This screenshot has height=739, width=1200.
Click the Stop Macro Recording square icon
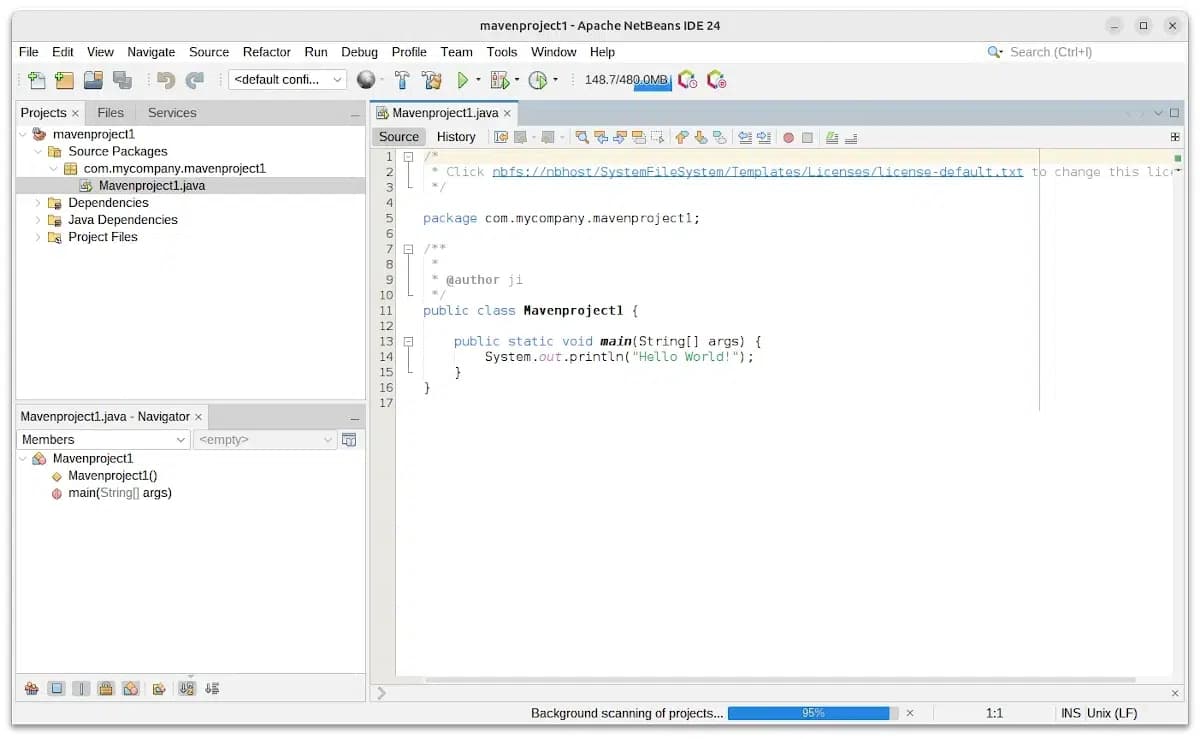pyautogui.click(x=807, y=137)
